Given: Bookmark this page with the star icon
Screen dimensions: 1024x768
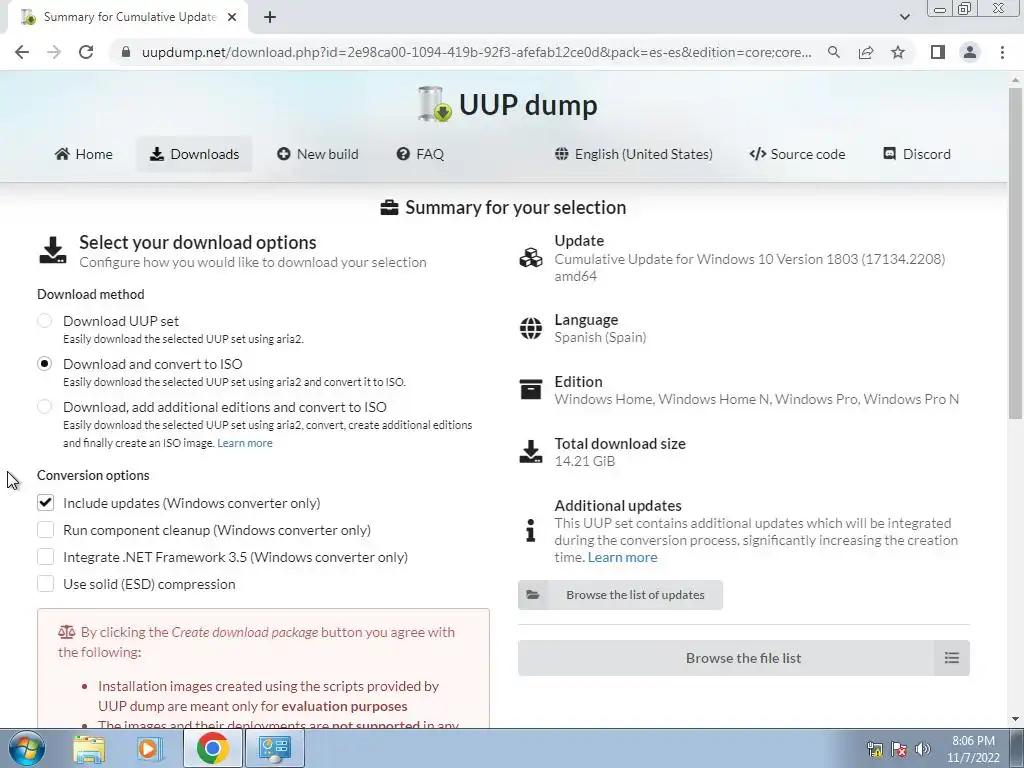Looking at the screenshot, I should tap(898, 52).
